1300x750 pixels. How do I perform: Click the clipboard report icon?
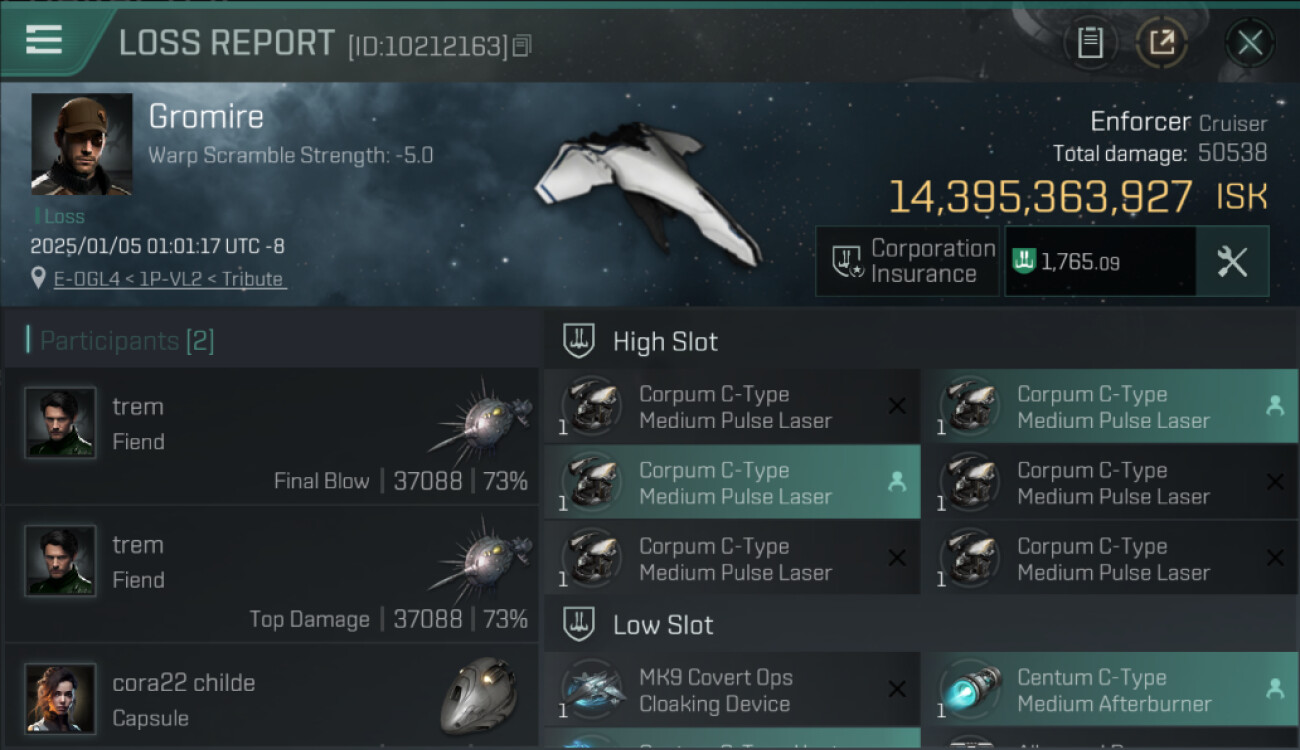point(1090,42)
